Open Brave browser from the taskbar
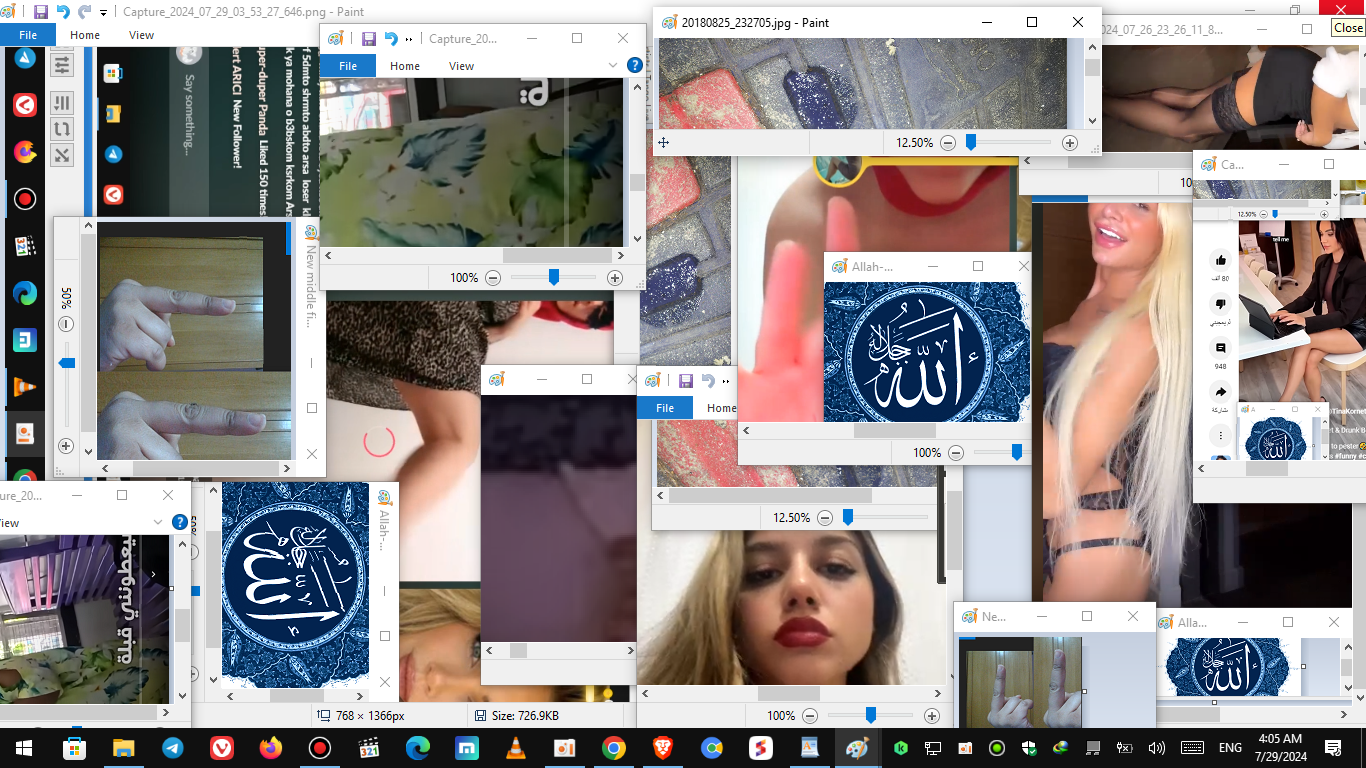Viewport: 1366px width, 768px height. (x=663, y=748)
